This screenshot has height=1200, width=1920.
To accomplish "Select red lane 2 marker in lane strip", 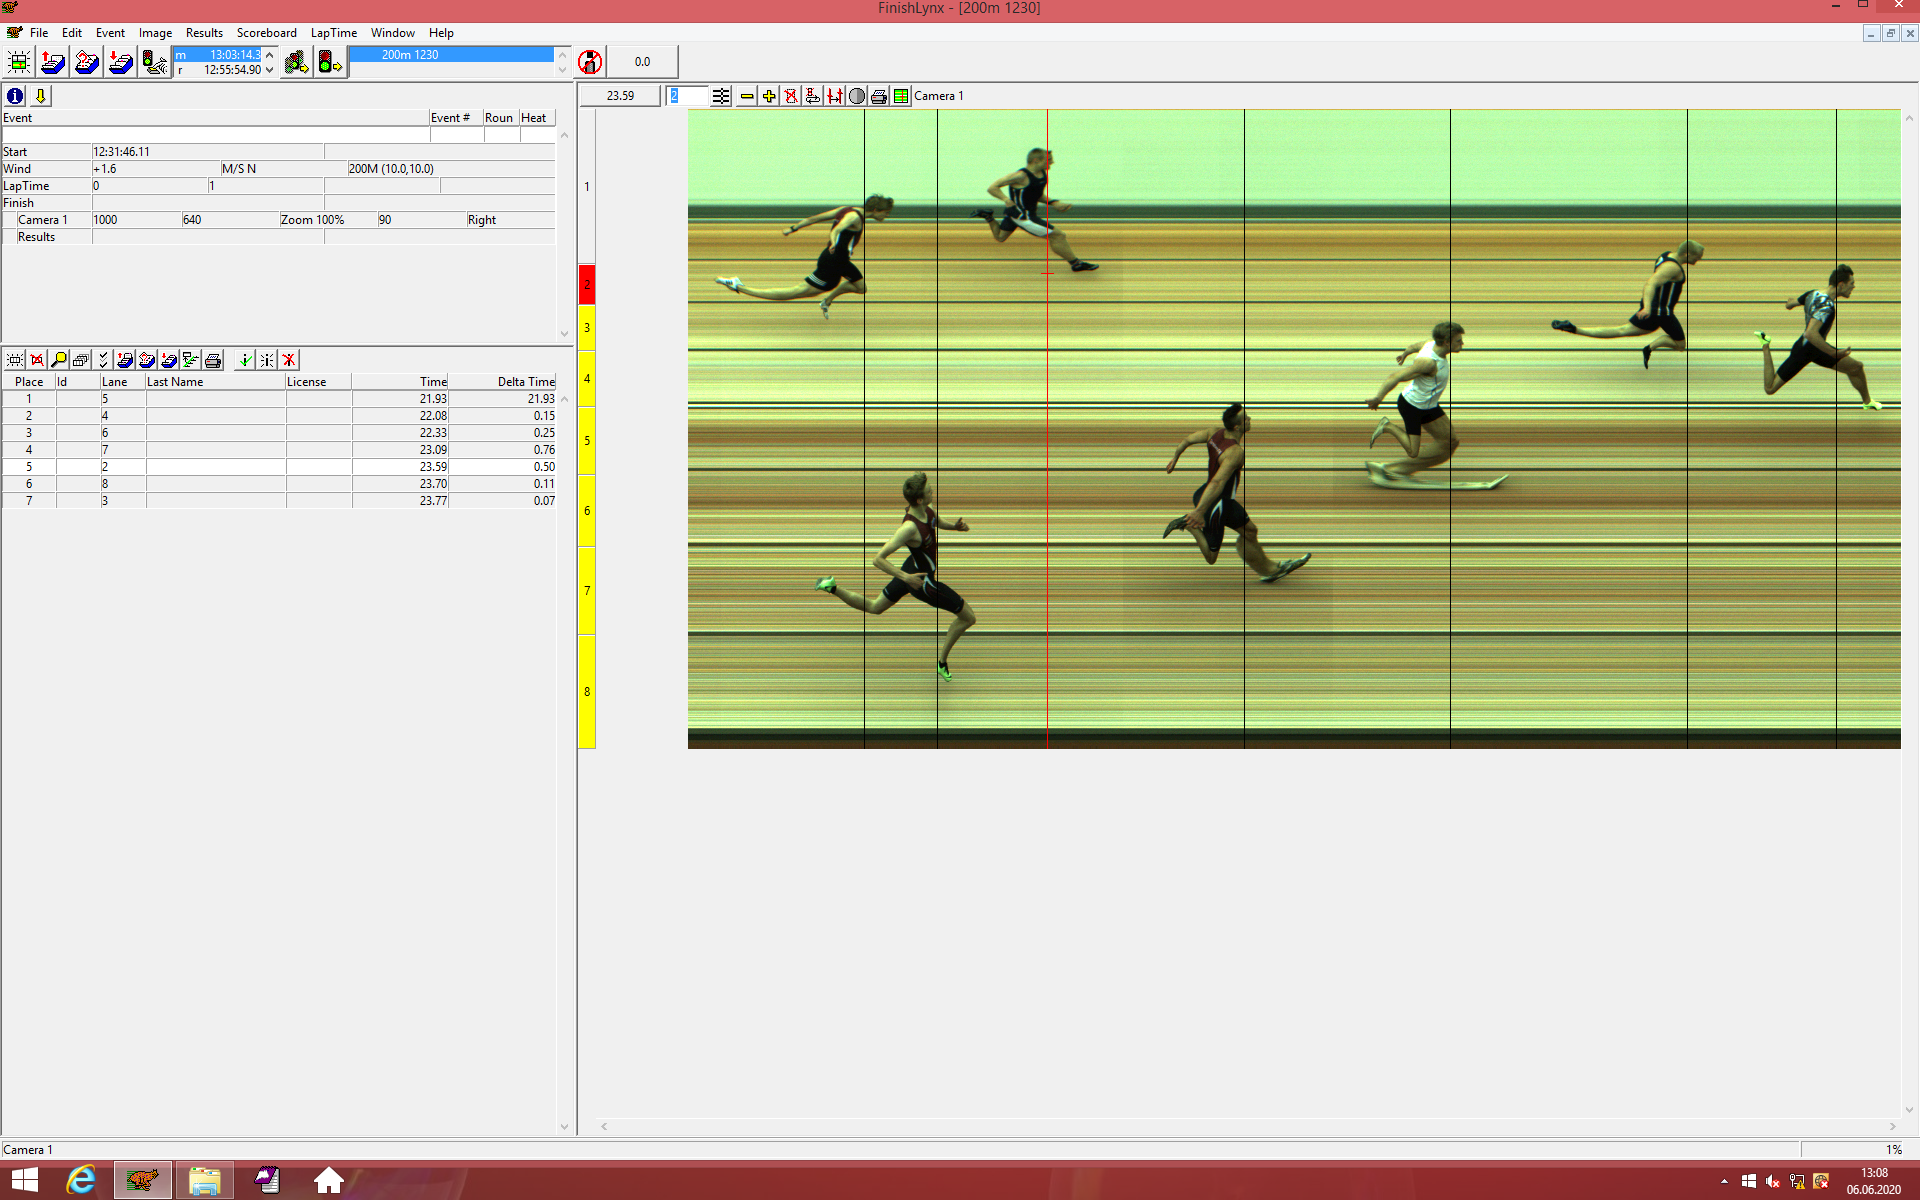I will coord(587,285).
